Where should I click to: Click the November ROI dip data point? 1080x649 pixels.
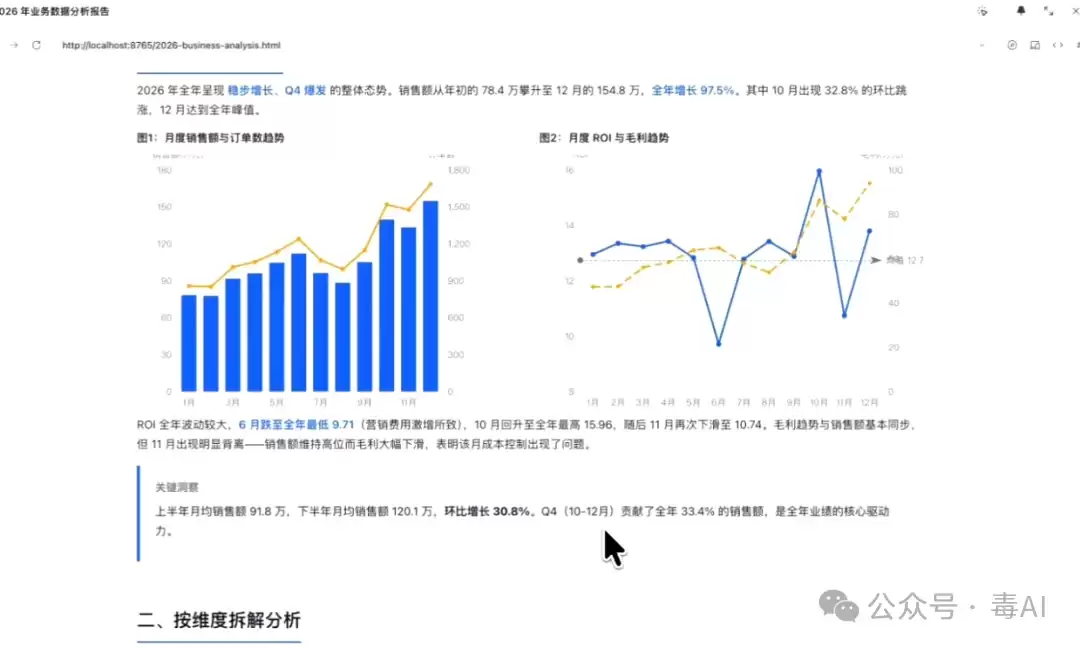point(844,316)
